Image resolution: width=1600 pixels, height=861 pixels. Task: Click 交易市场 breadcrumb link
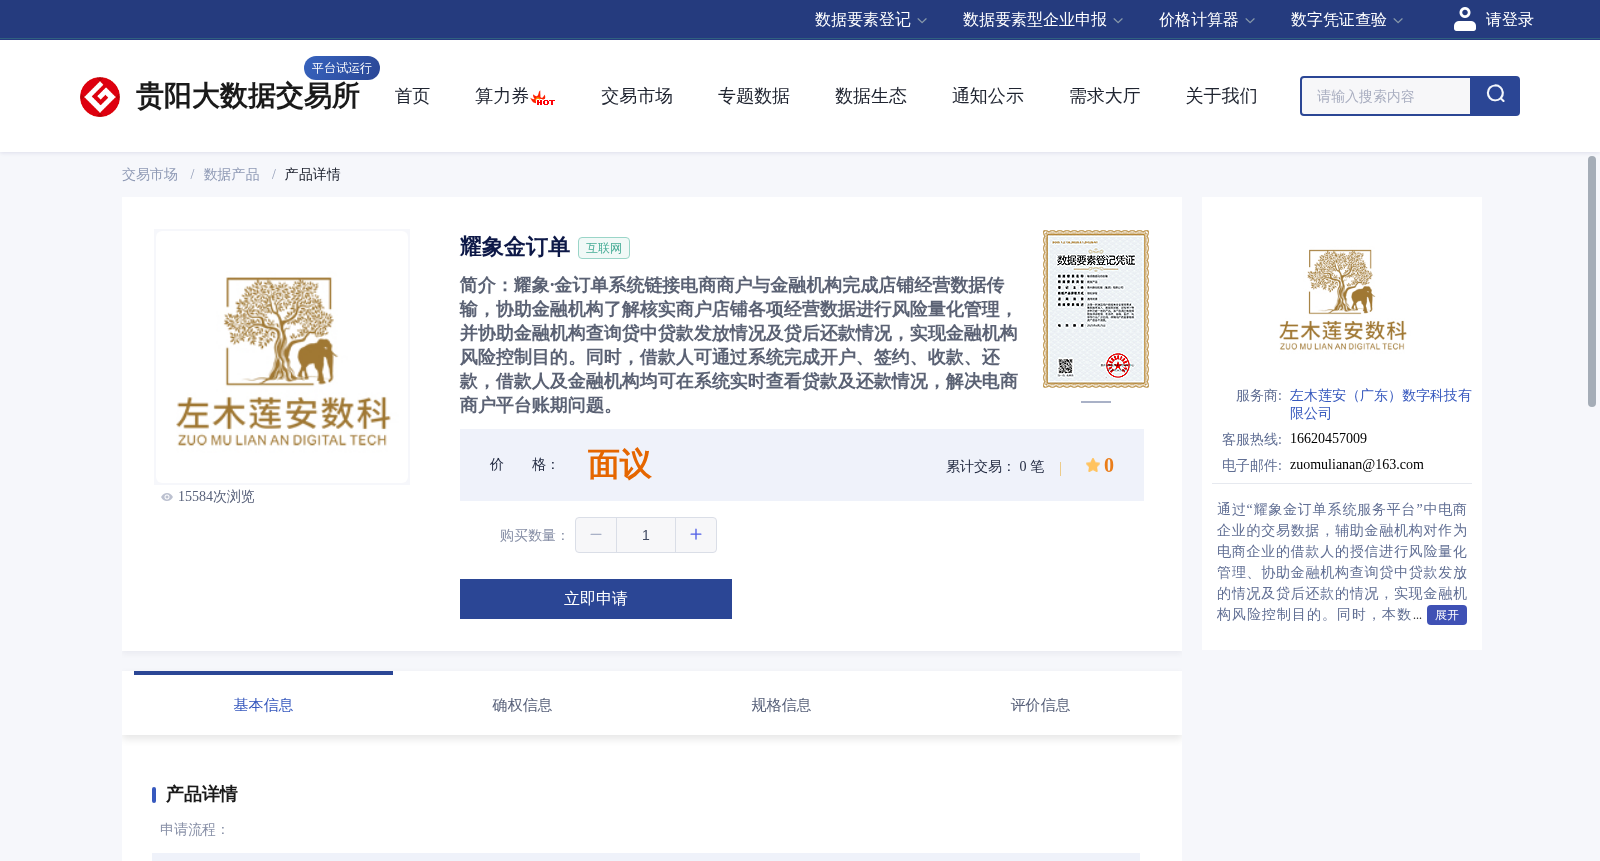150,175
